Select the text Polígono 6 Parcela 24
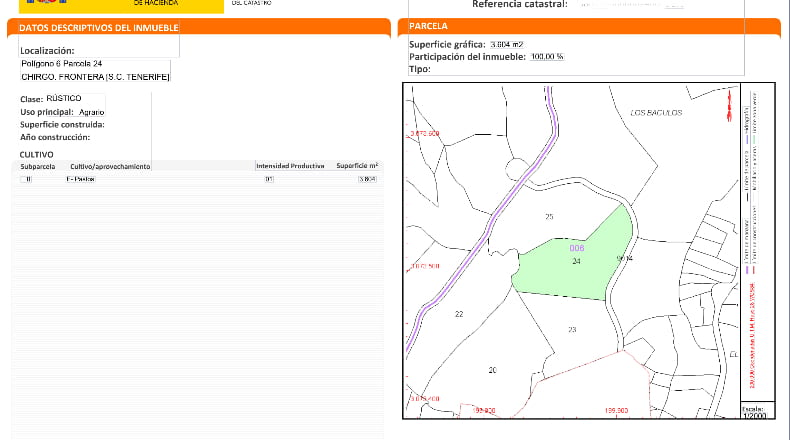Image resolution: width=790 pixels, height=440 pixels. [x=61, y=64]
